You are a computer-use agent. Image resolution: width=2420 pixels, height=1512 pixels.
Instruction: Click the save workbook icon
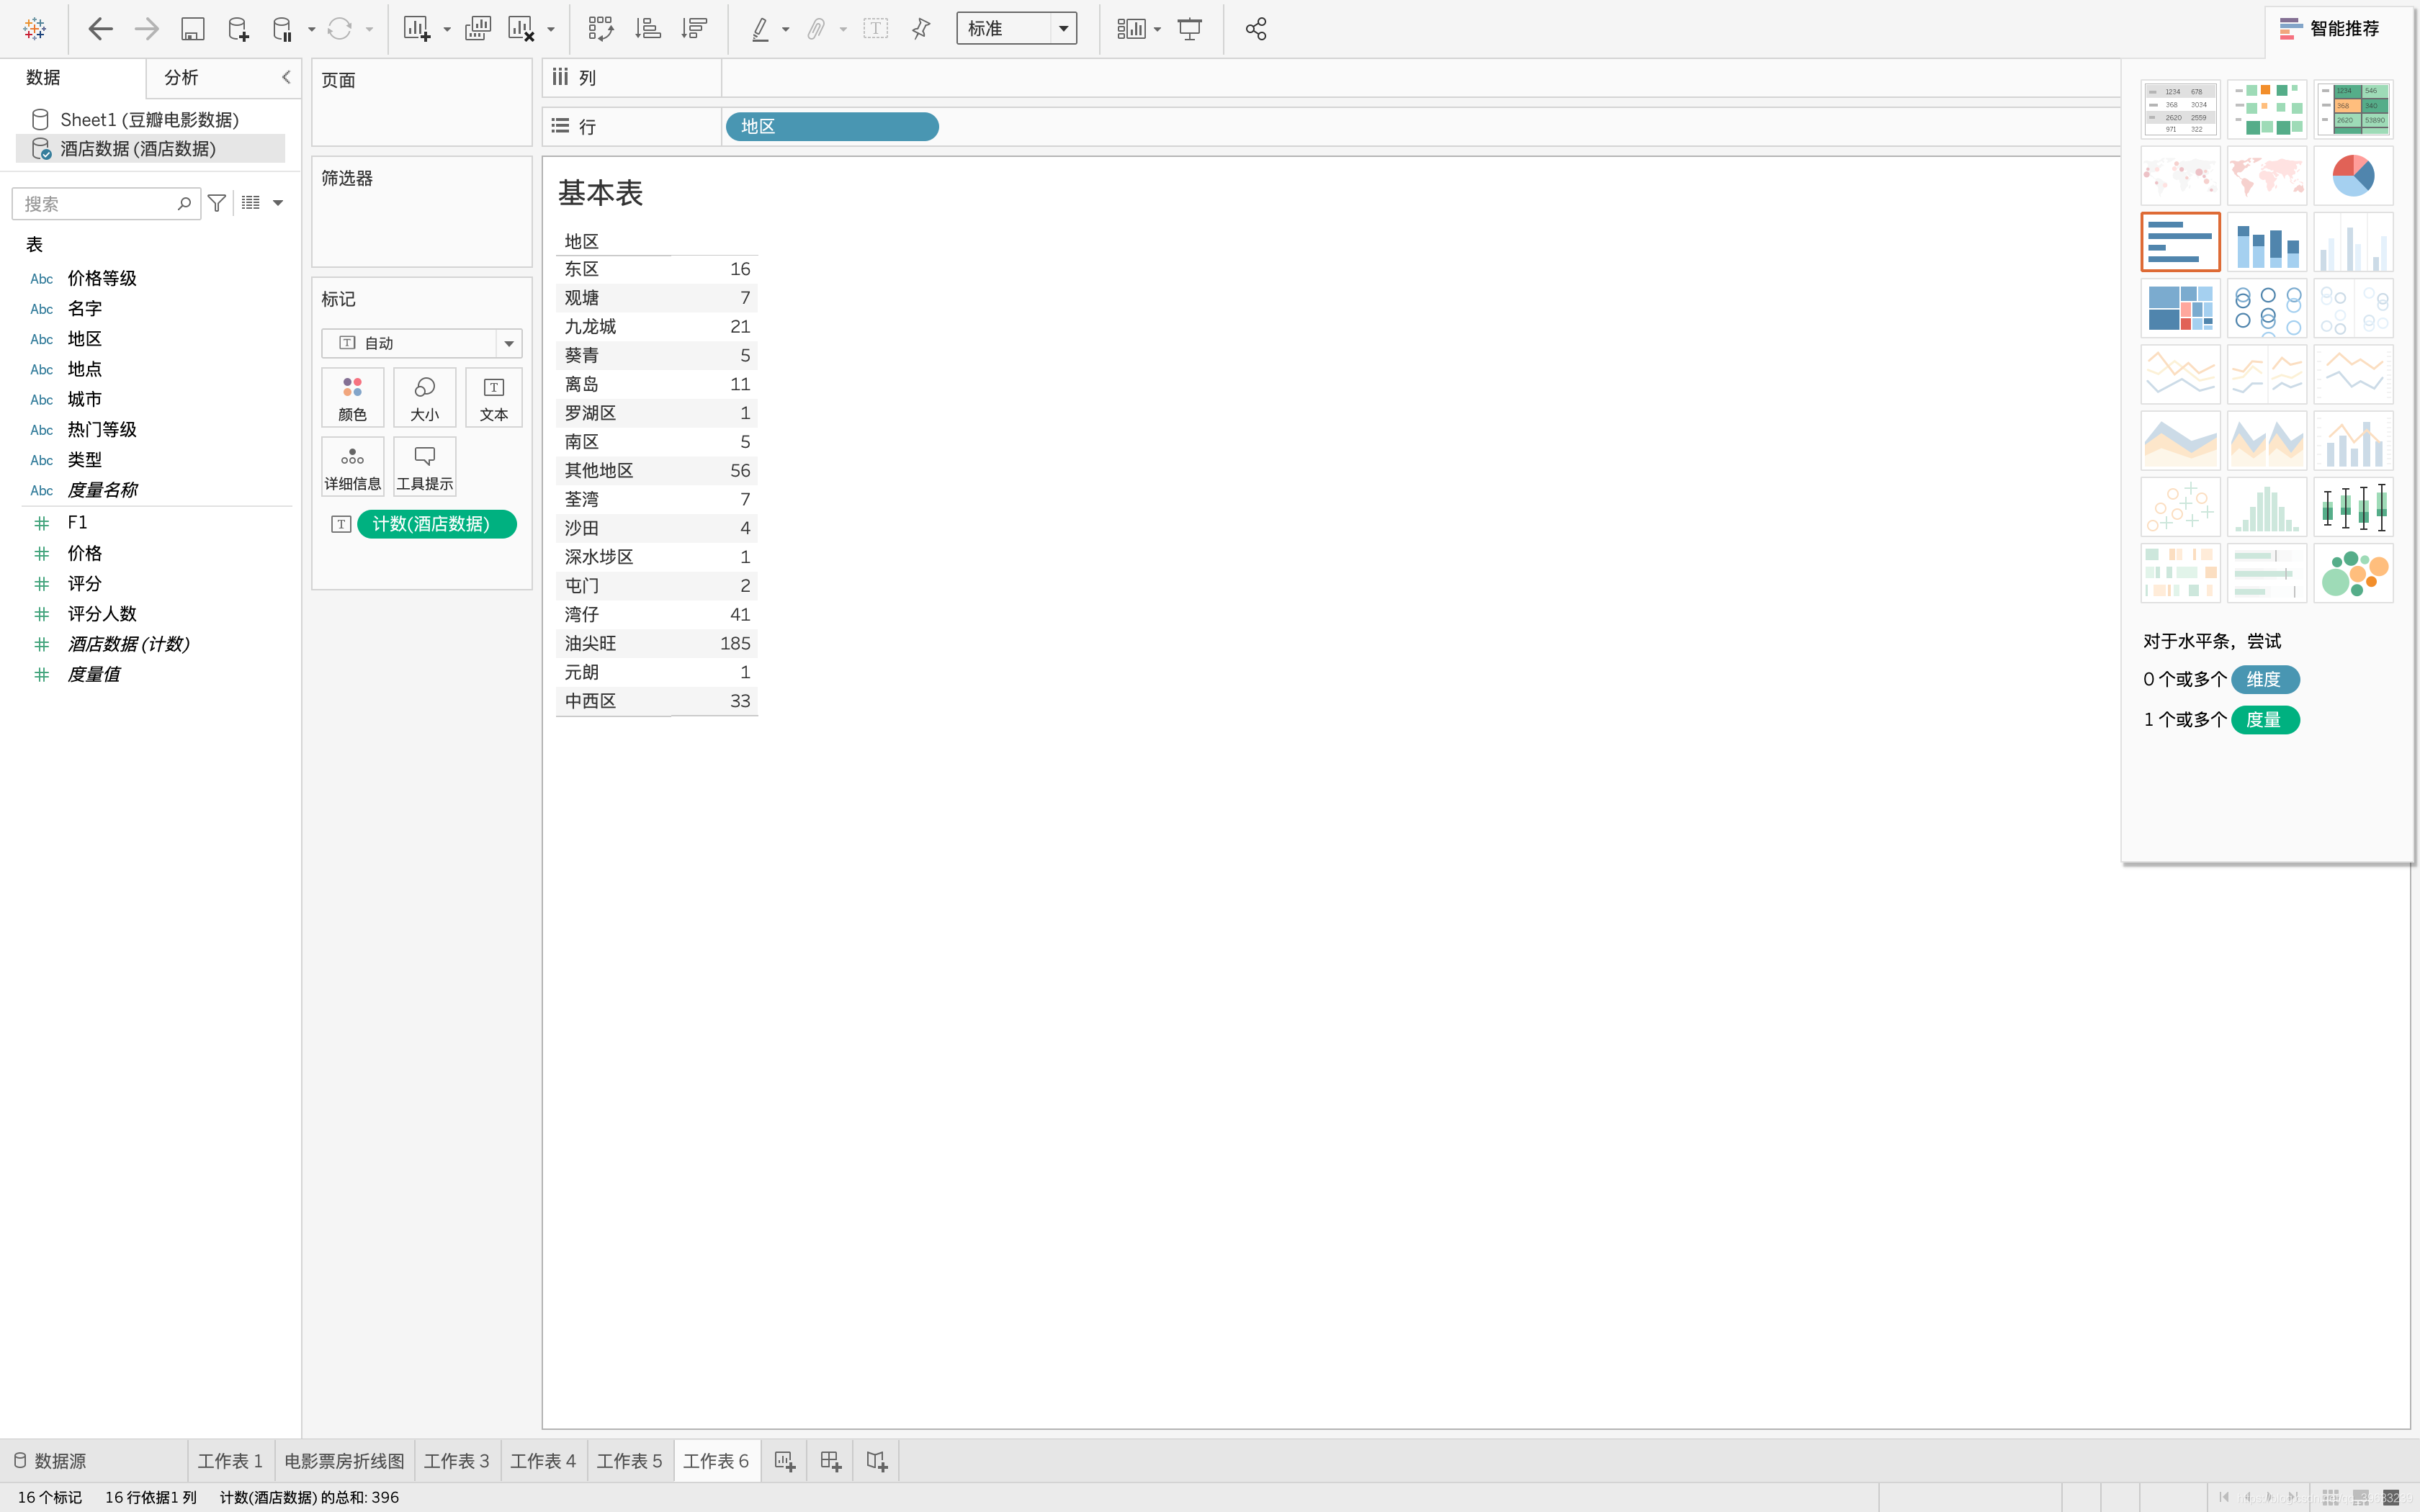click(x=192, y=29)
